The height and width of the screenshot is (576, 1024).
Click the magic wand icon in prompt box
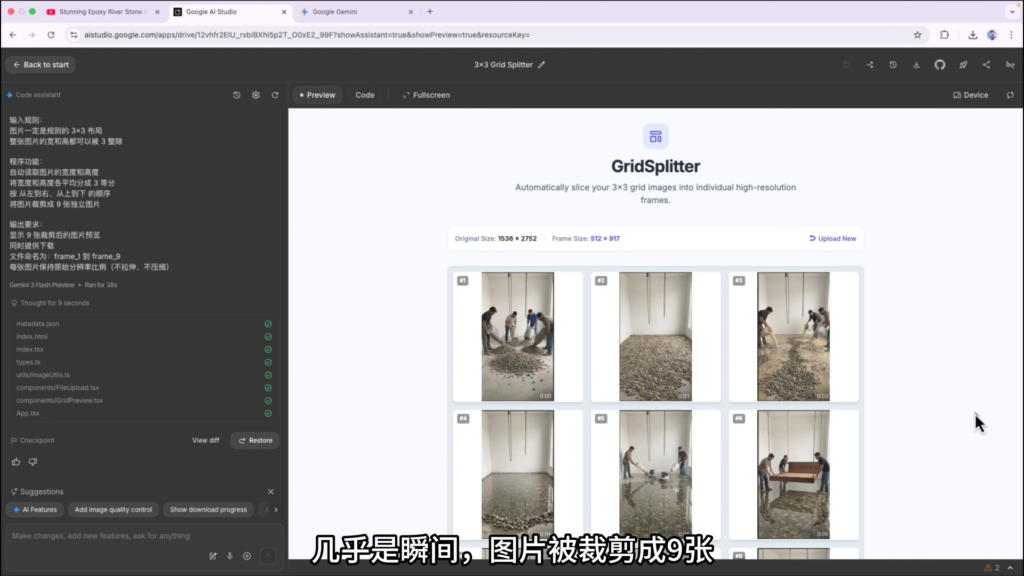213,556
